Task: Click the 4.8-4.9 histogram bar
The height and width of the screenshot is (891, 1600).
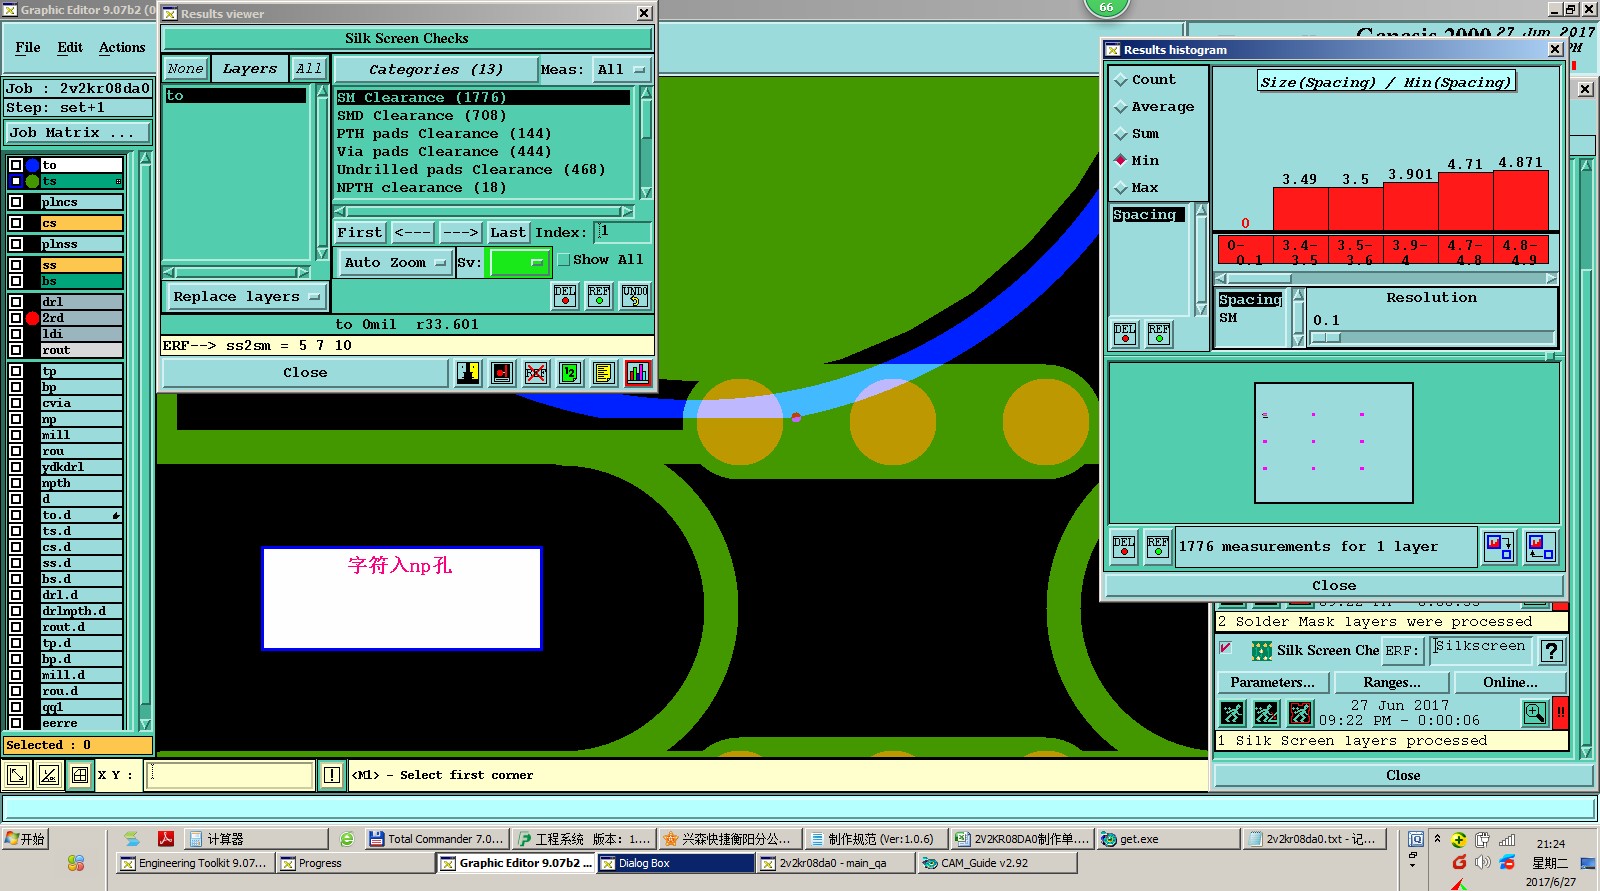Action: pos(1520,201)
